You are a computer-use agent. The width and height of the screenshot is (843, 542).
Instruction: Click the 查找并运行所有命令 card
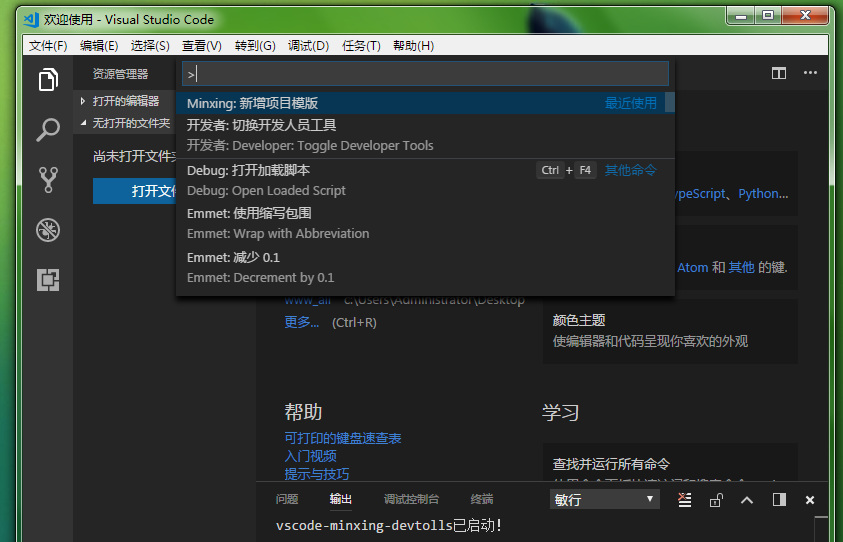[x=670, y=462]
